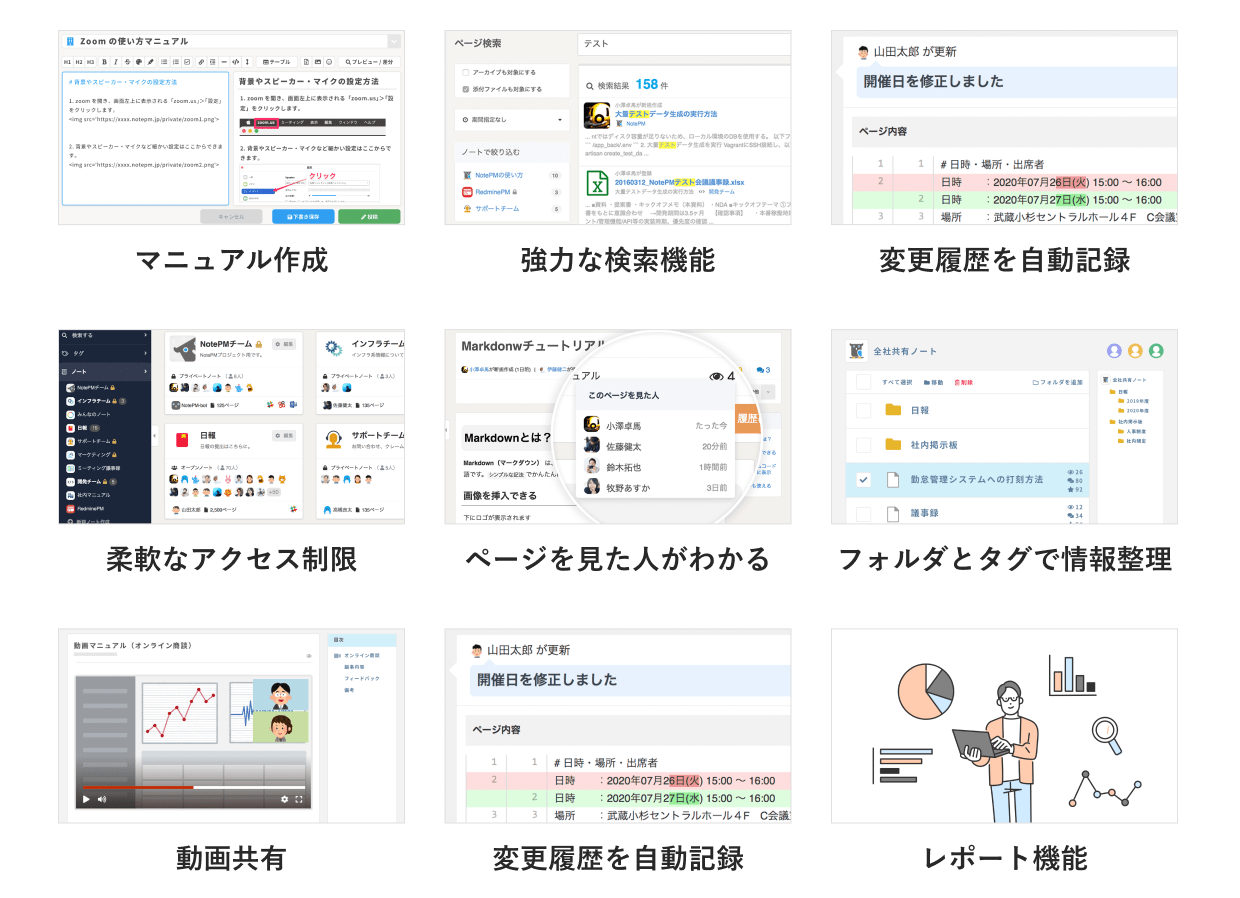Click the eye icon showing page viewers
The width and height of the screenshot is (1240, 898).
coord(716,377)
